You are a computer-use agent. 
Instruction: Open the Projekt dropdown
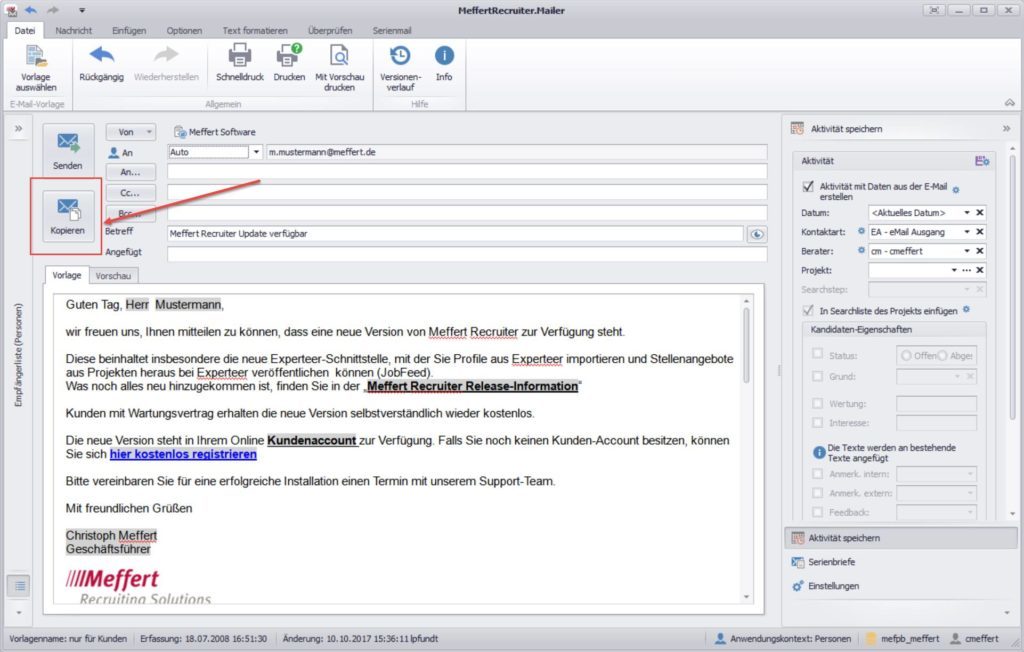954,270
